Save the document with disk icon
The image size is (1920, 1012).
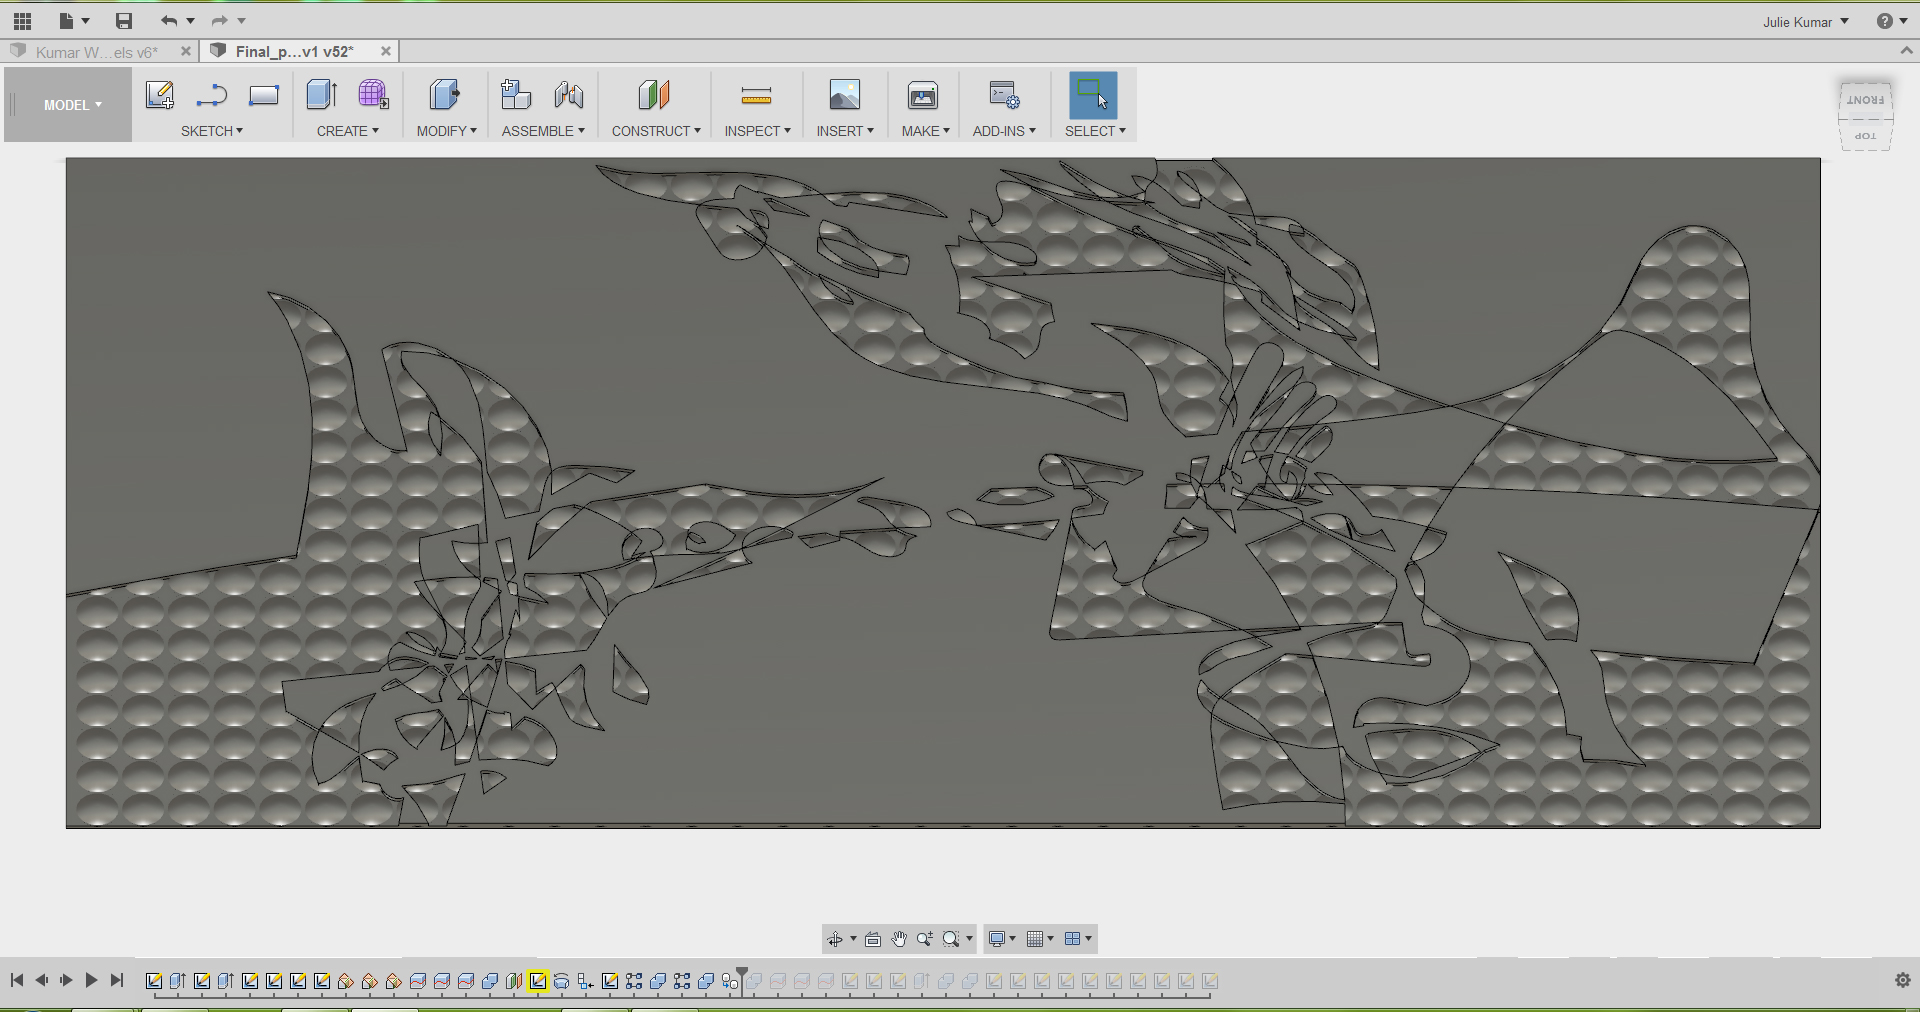[124, 21]
